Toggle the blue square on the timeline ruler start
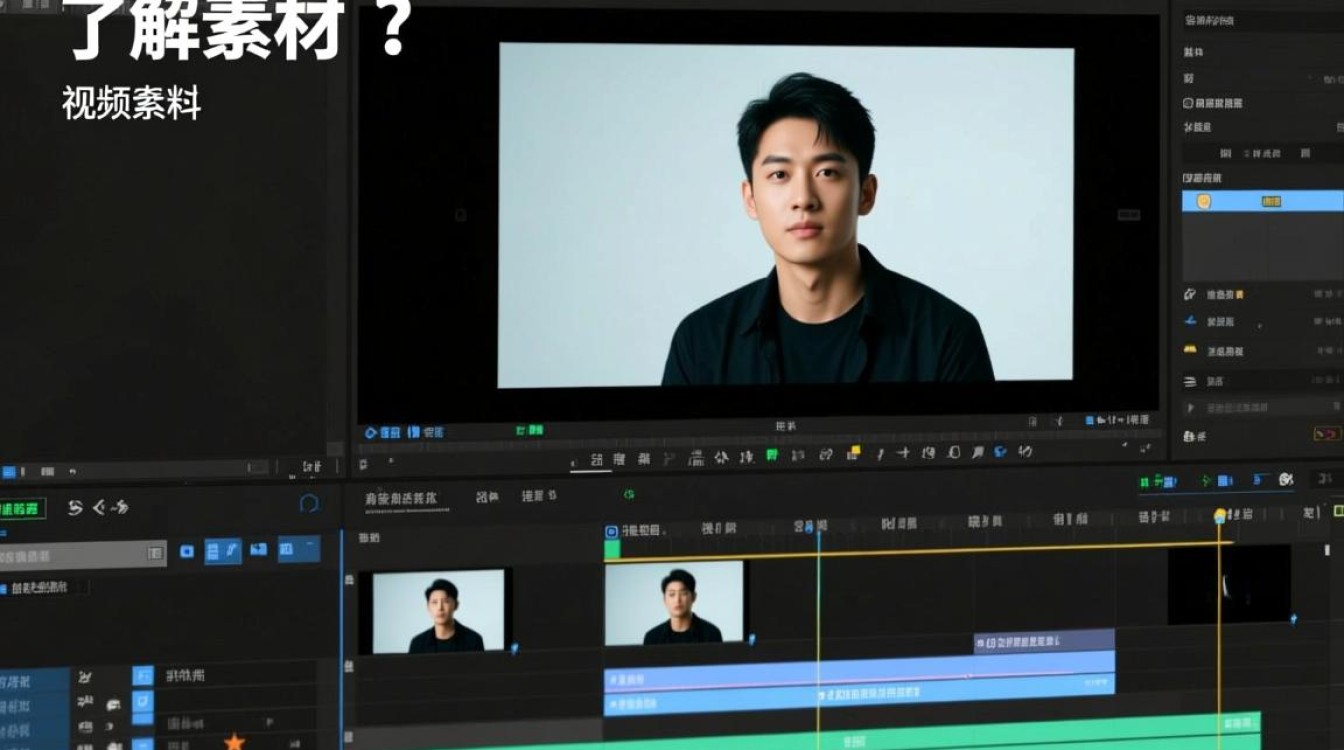Image resolution: width=1344 pixels, height=750 pixels. pos(611,530)
